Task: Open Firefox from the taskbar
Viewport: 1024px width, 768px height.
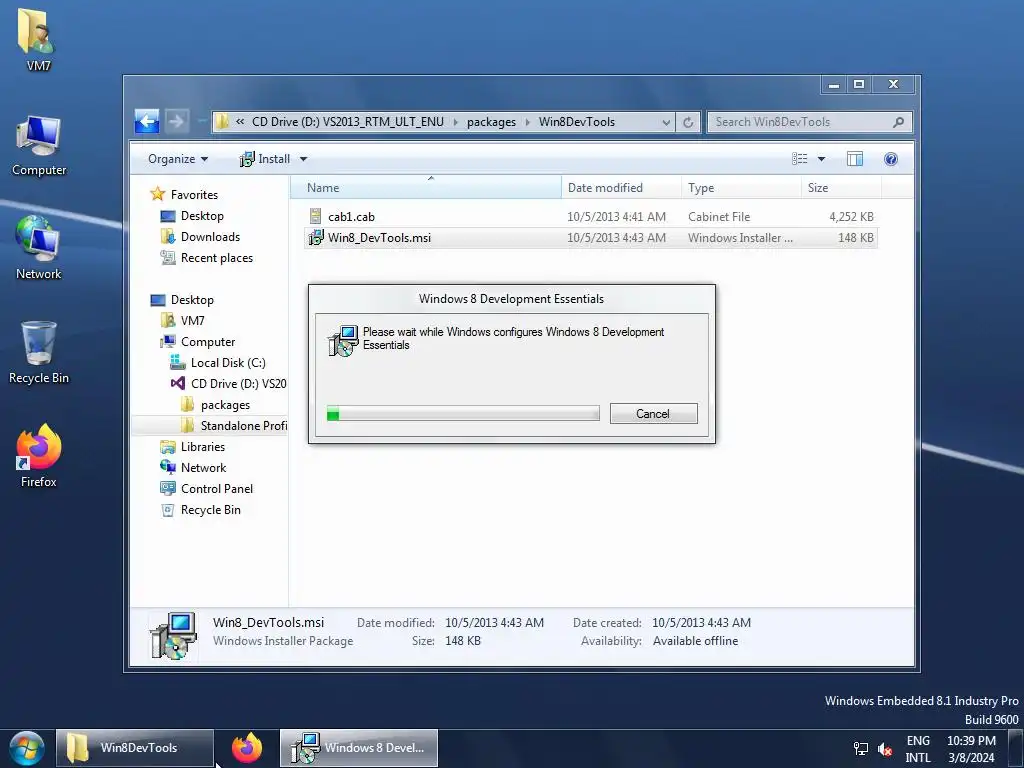Action: click(x=247, y=748)
